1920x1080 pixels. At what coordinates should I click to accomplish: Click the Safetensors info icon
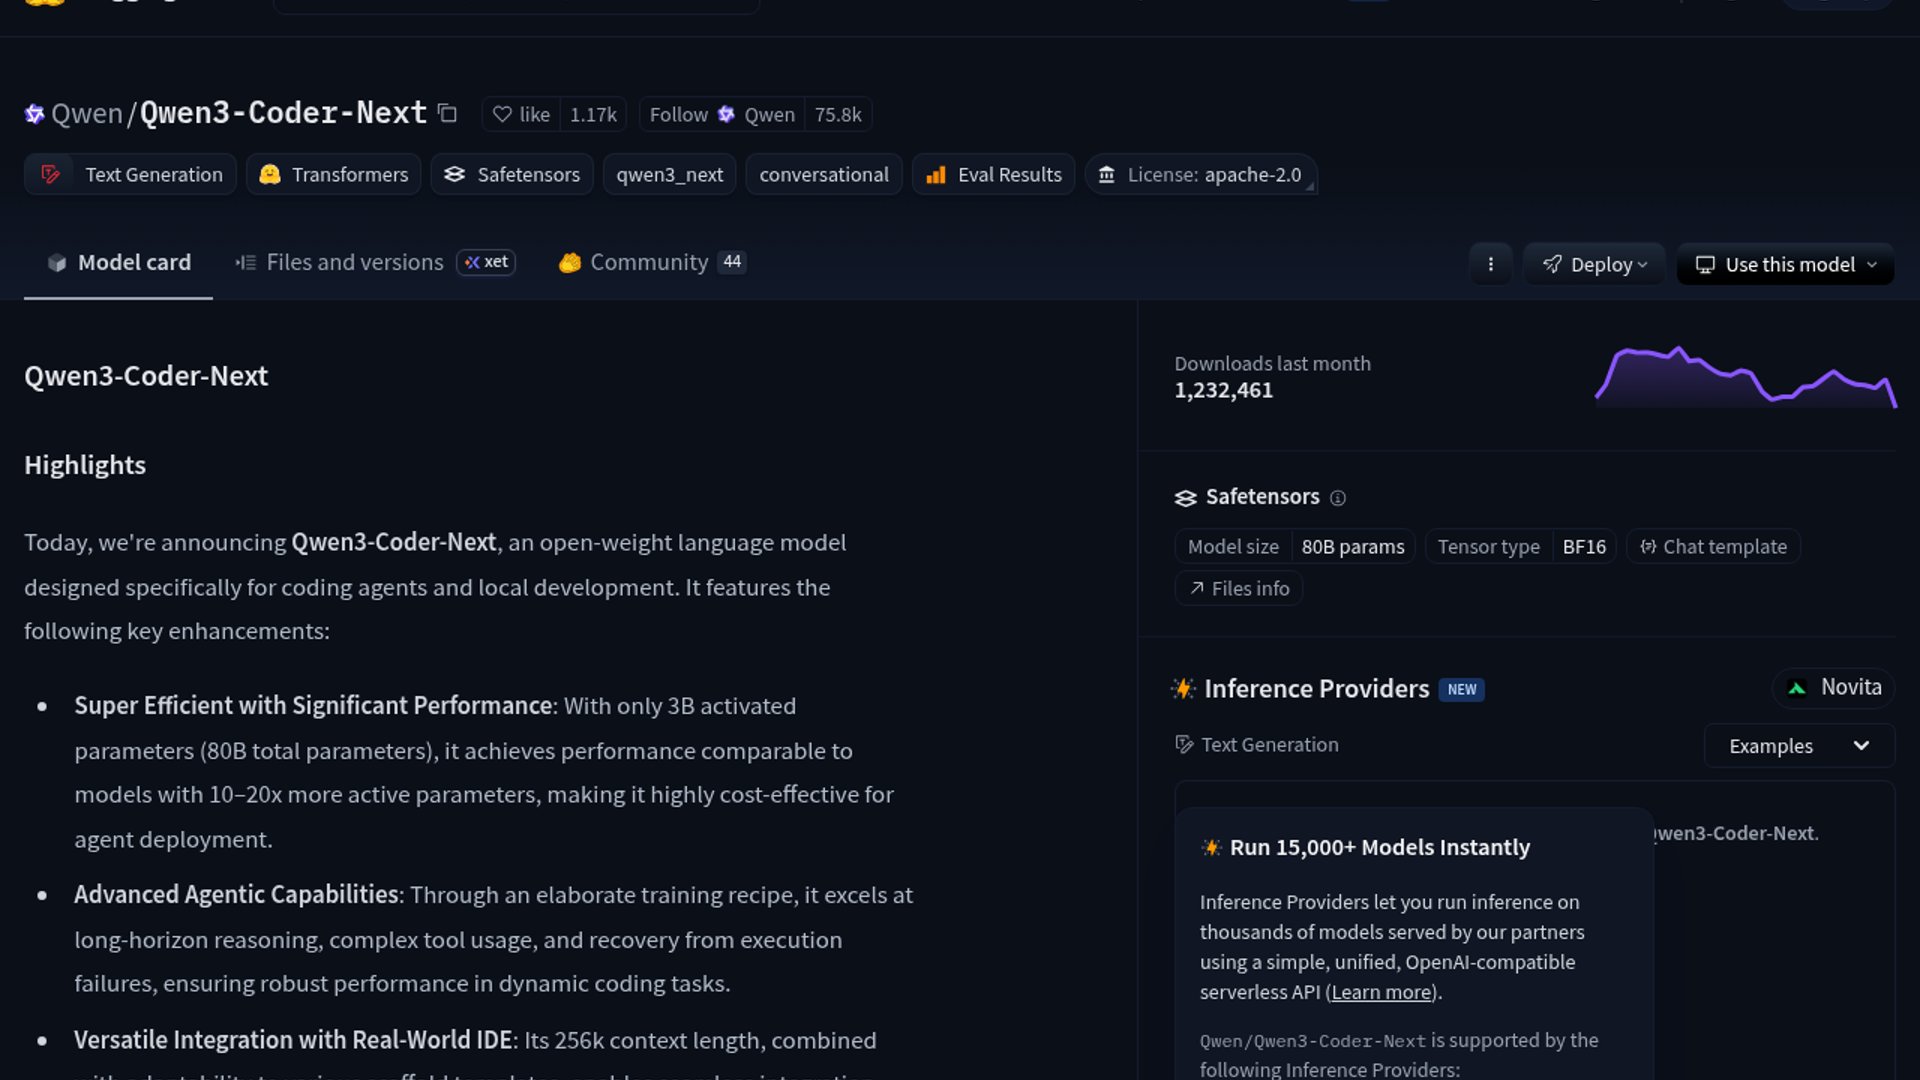click(x=1338, y=498)
